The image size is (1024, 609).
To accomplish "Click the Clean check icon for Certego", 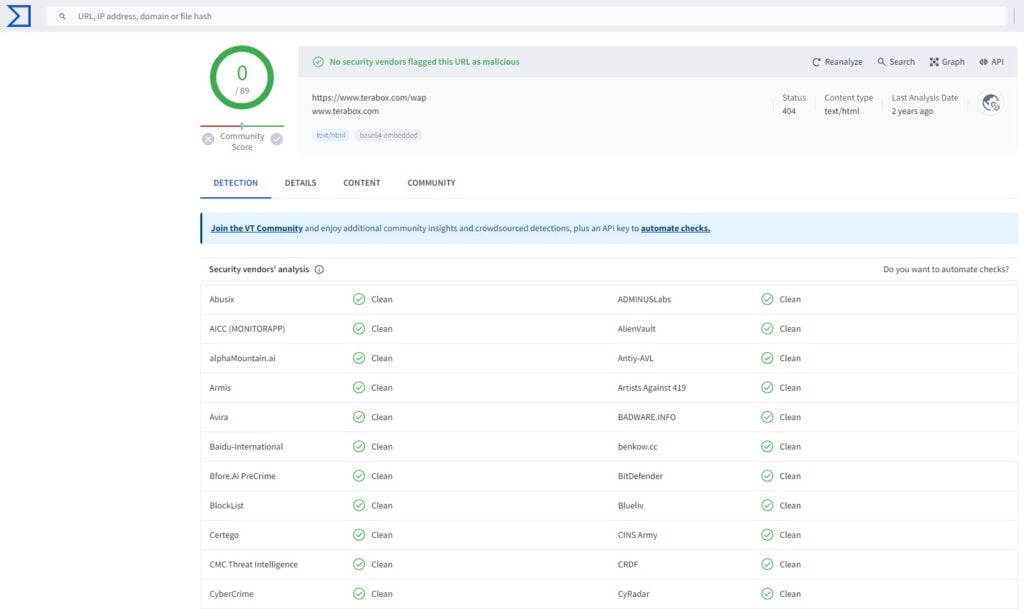I will 359,535.
